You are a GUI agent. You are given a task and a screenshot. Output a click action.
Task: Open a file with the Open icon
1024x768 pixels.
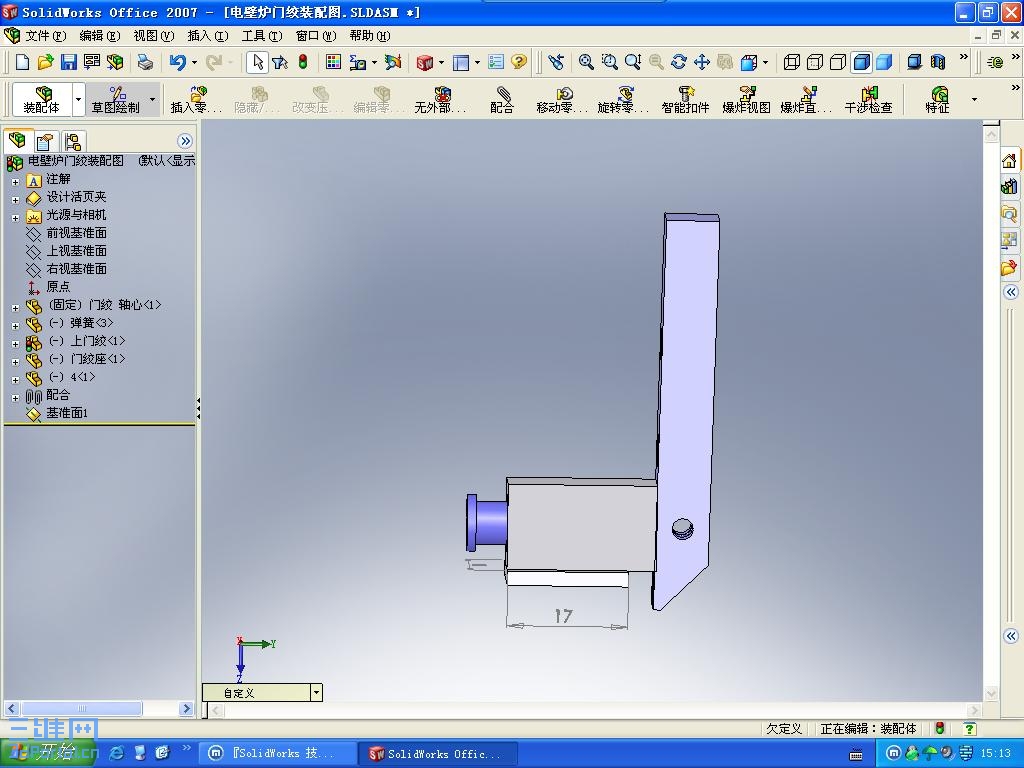pos(45,62)
